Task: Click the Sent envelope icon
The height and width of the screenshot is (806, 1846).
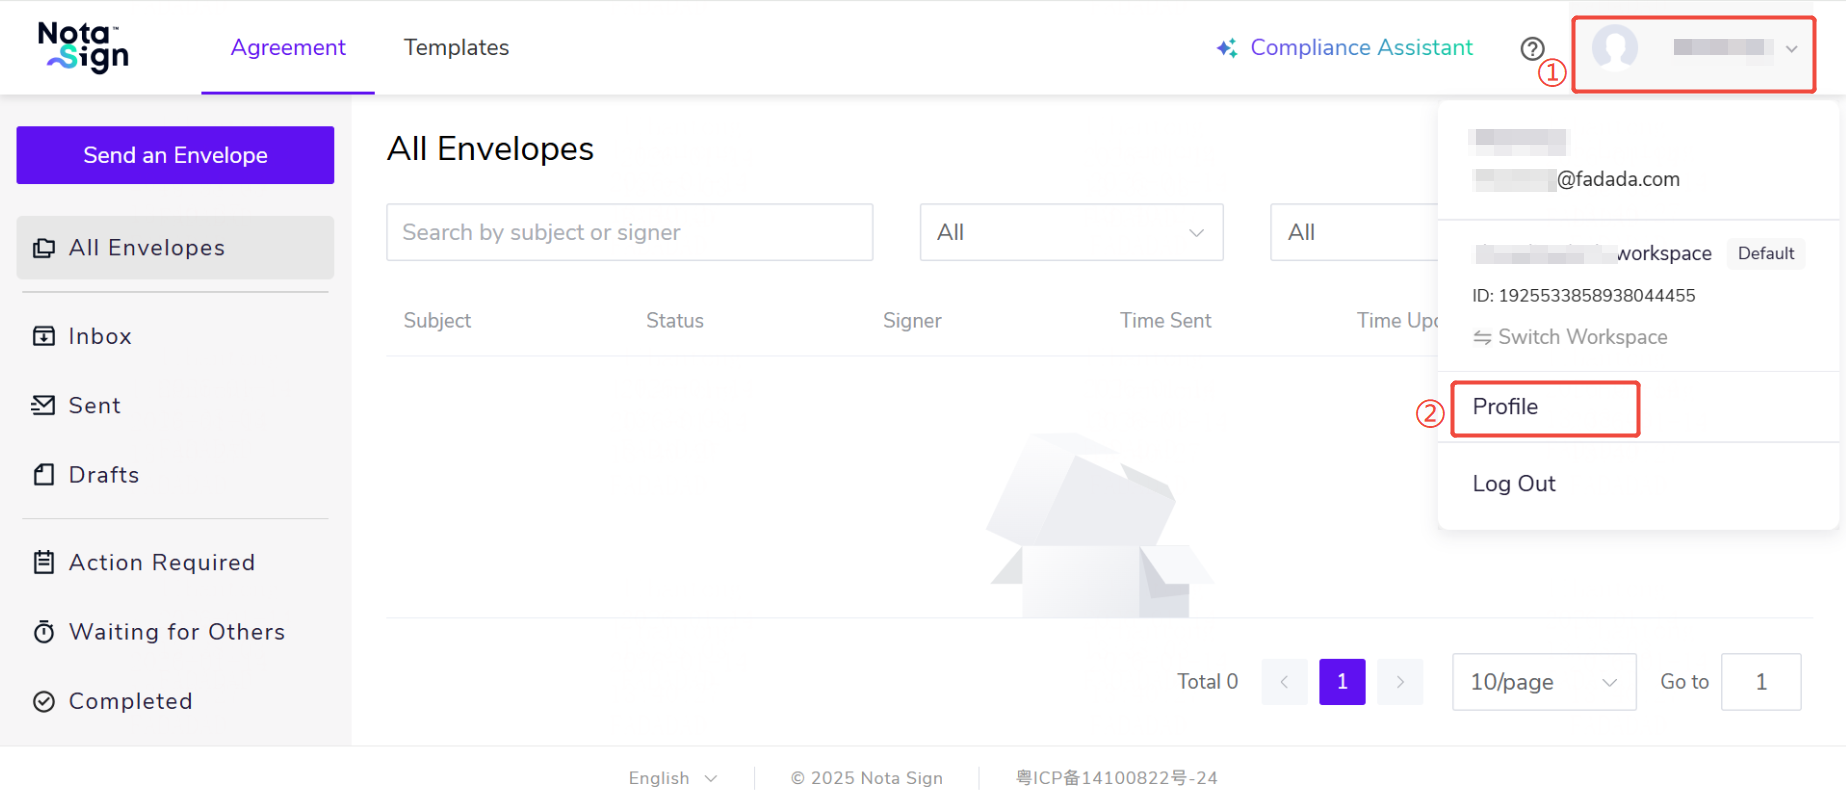Action: (44, 405)
